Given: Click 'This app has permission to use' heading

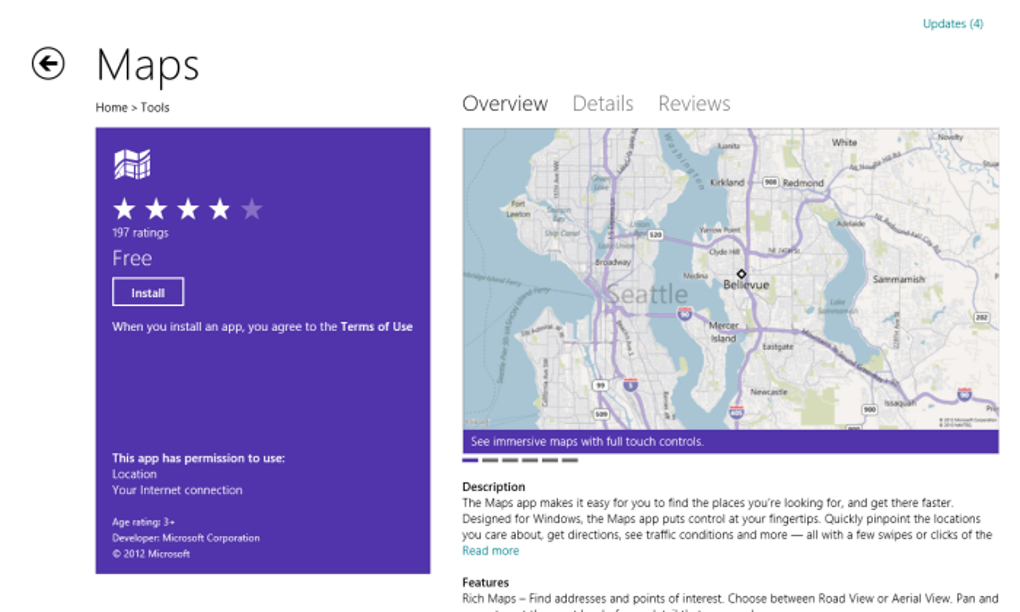Looking at the screenshot, I should [198, 458].
